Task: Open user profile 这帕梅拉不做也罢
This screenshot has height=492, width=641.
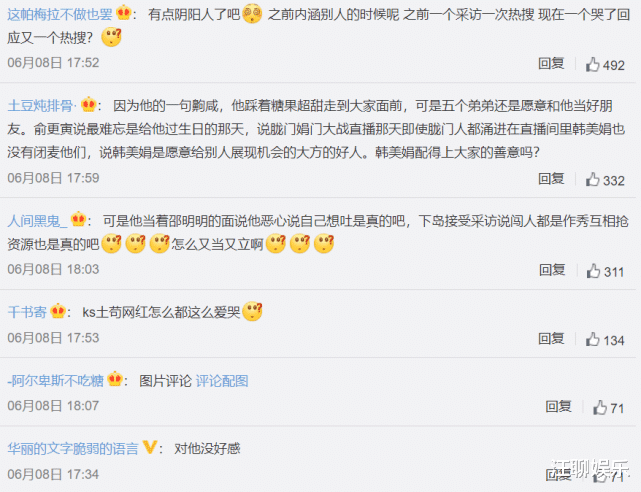Action: click(x=60, y=15)
